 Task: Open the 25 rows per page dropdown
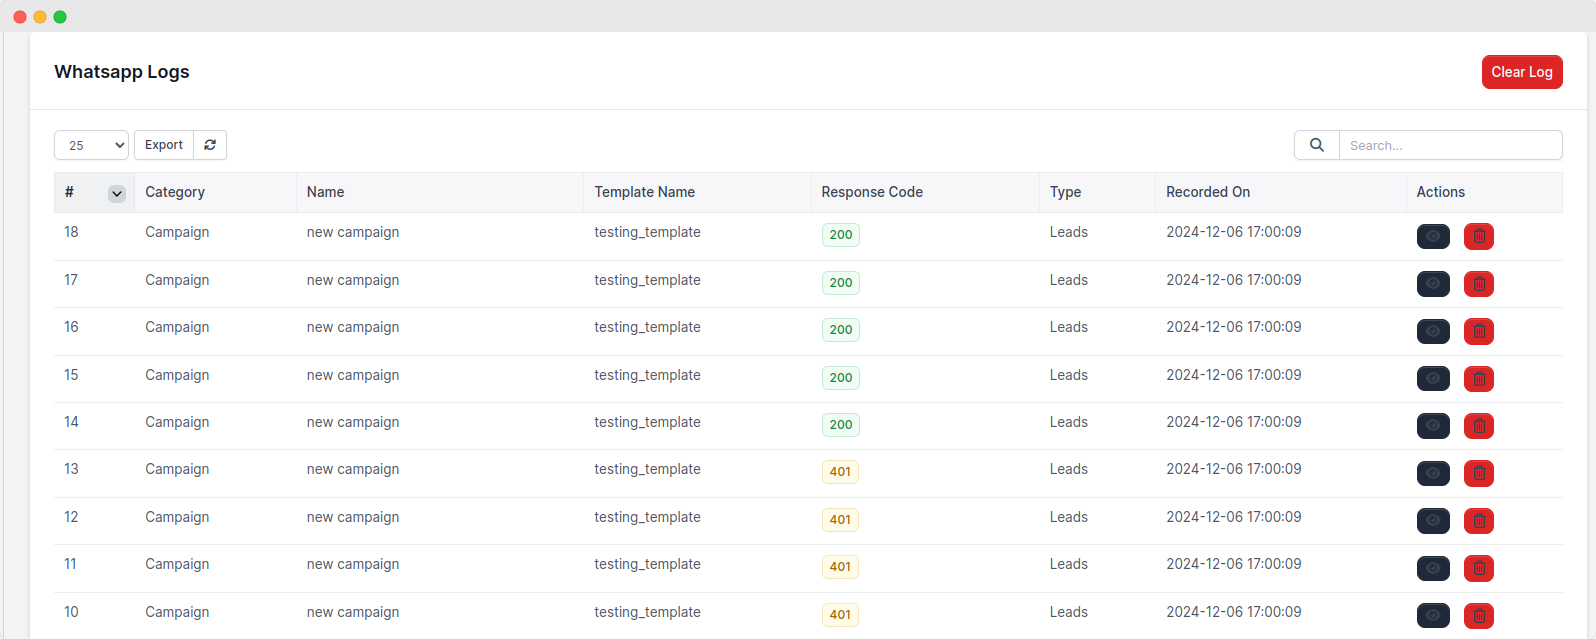pyautogui.click(x=91, y=145)
